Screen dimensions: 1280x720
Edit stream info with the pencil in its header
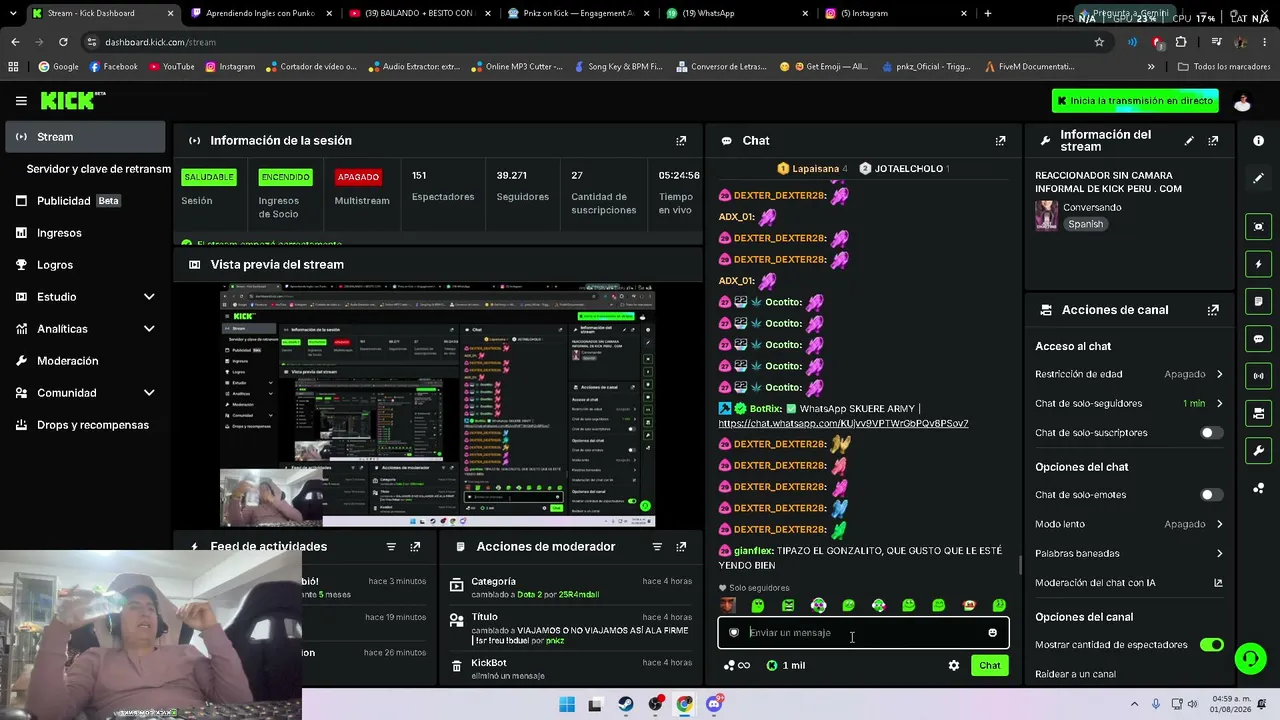coord(1189,141)
